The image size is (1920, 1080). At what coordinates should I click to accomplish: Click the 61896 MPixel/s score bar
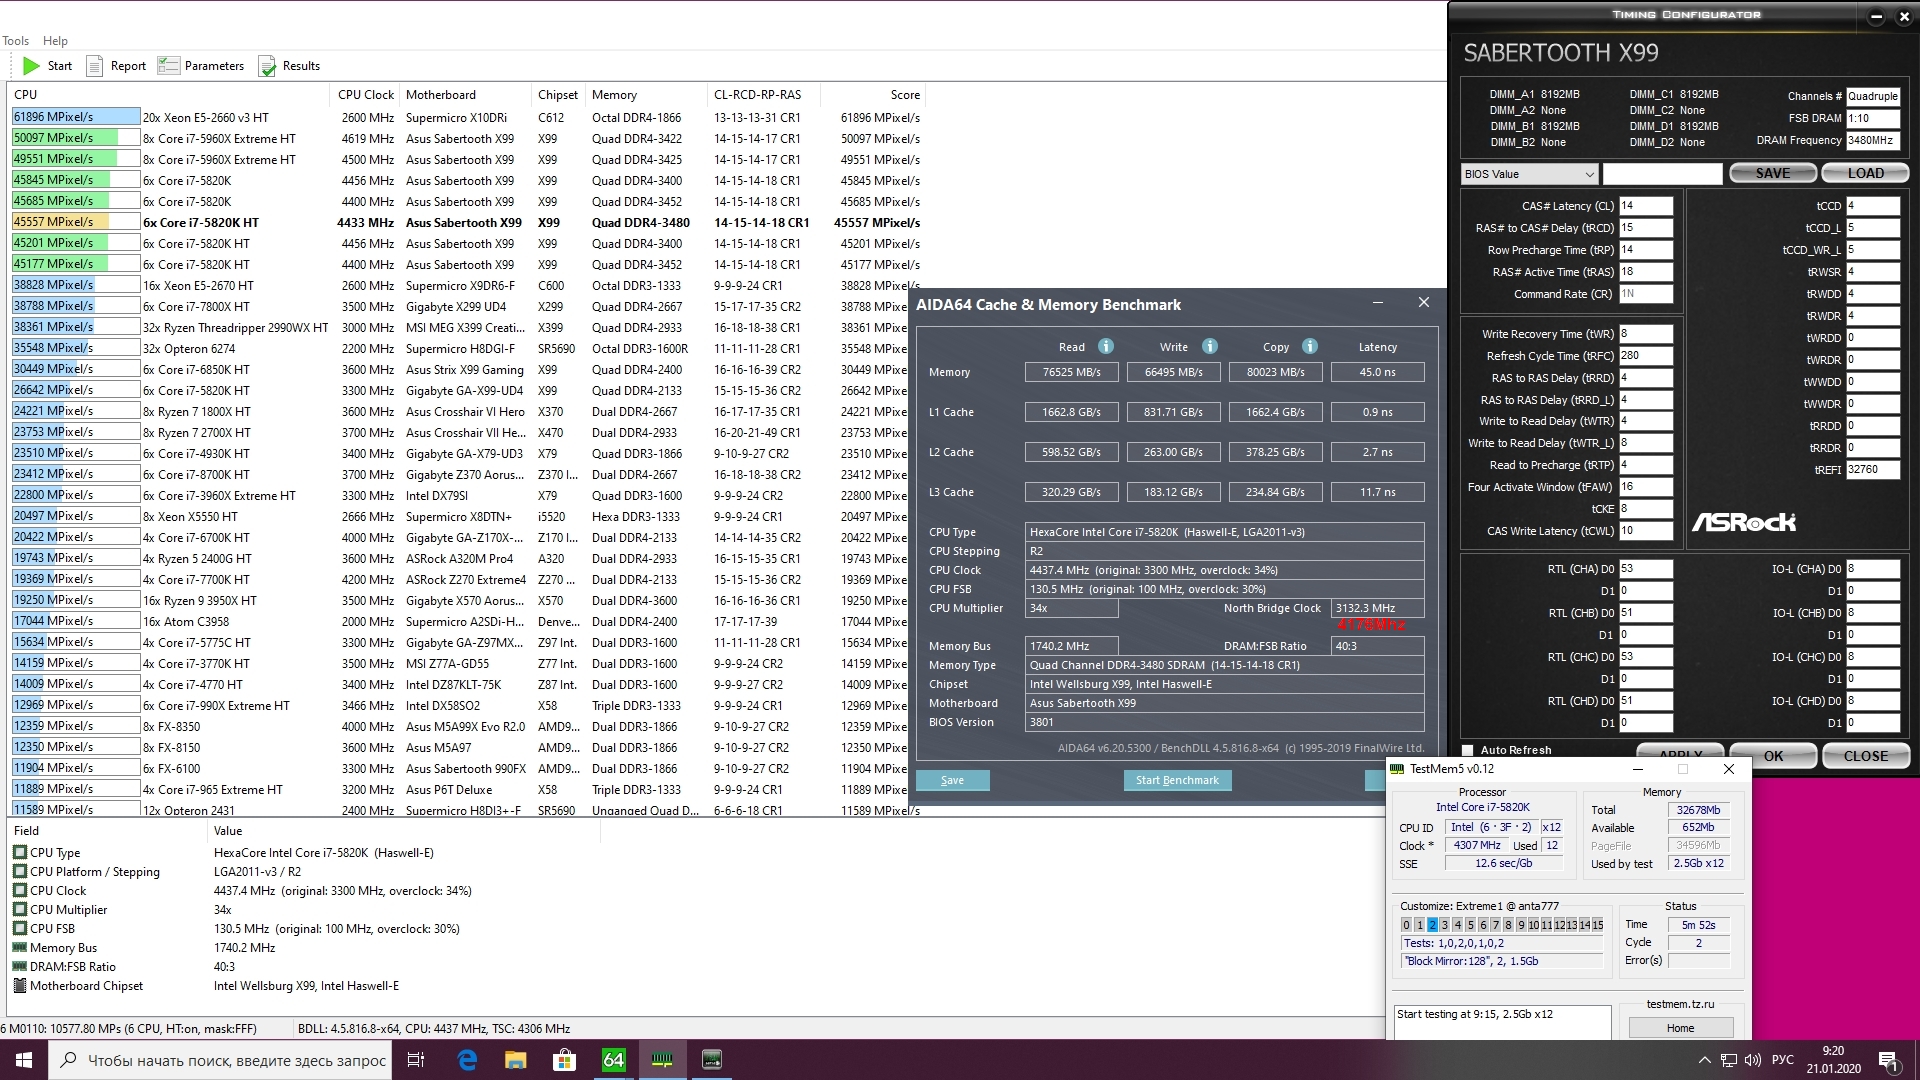pyautogui.click(x=76, y=117)
